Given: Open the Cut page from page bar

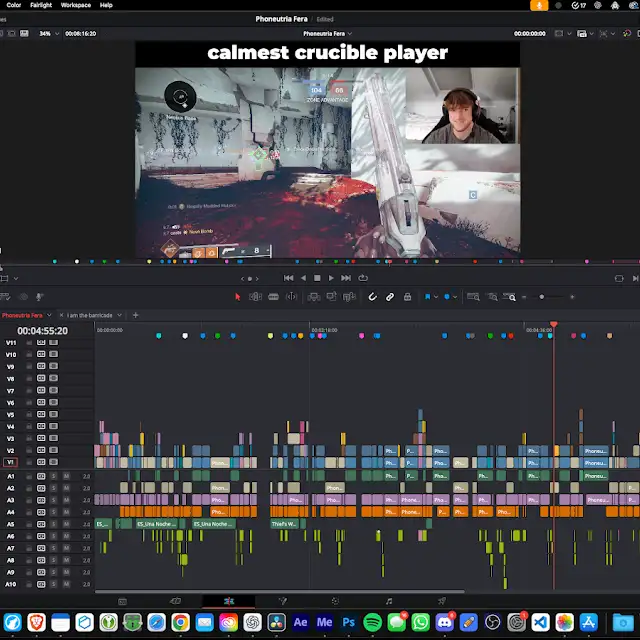Looking at the screenshot, I should [x=175, y=601].
